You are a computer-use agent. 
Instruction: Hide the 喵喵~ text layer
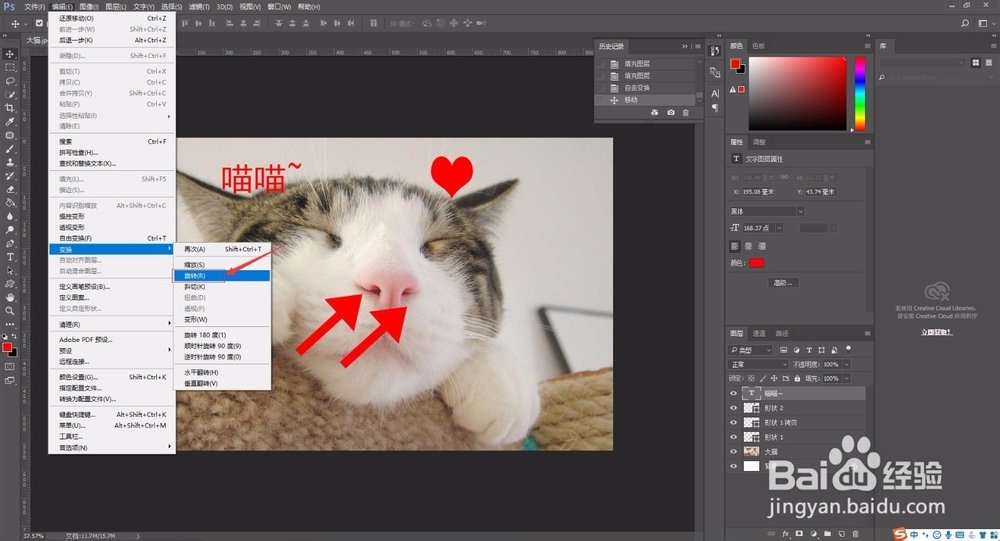pos(733,394)
